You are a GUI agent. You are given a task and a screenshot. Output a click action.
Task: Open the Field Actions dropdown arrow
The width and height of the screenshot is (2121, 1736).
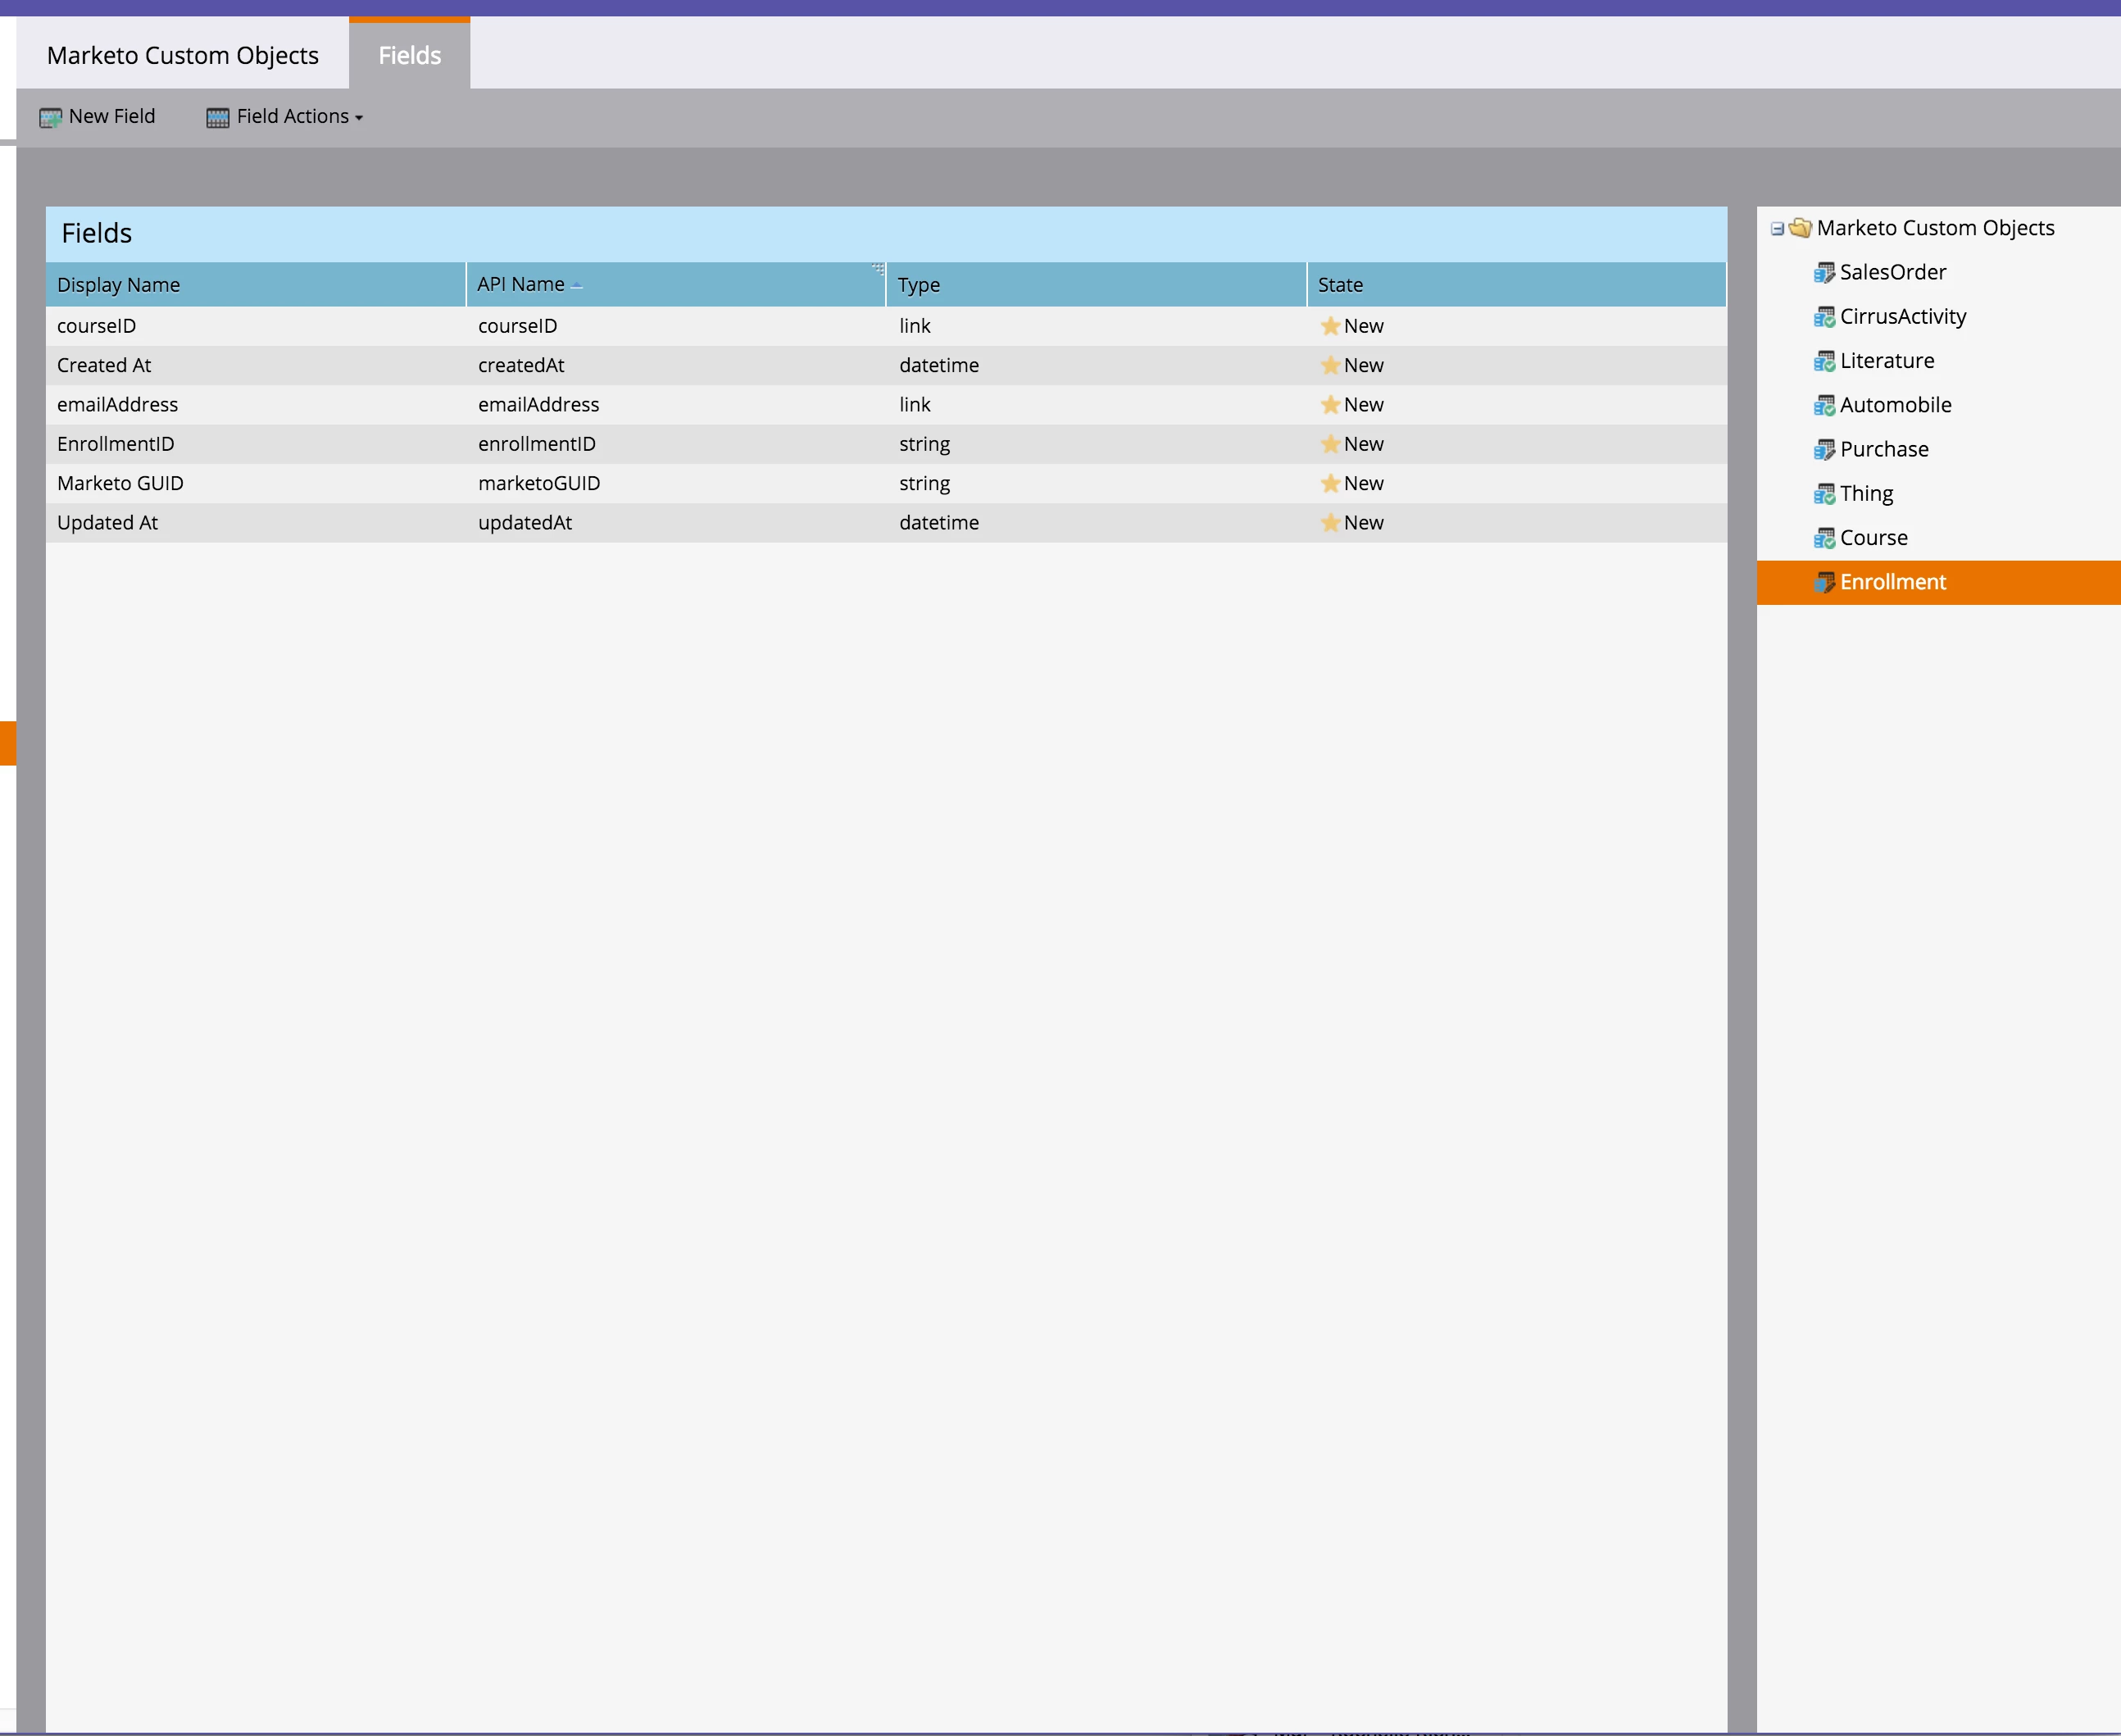click(x=359, y=118)
